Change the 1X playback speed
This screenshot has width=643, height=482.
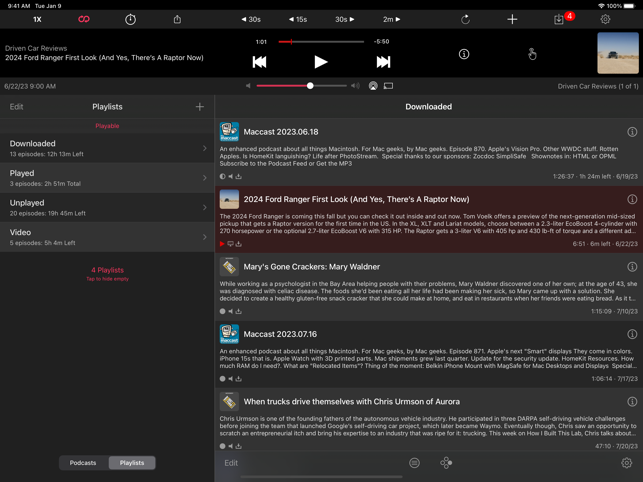(x=37, y=19)
